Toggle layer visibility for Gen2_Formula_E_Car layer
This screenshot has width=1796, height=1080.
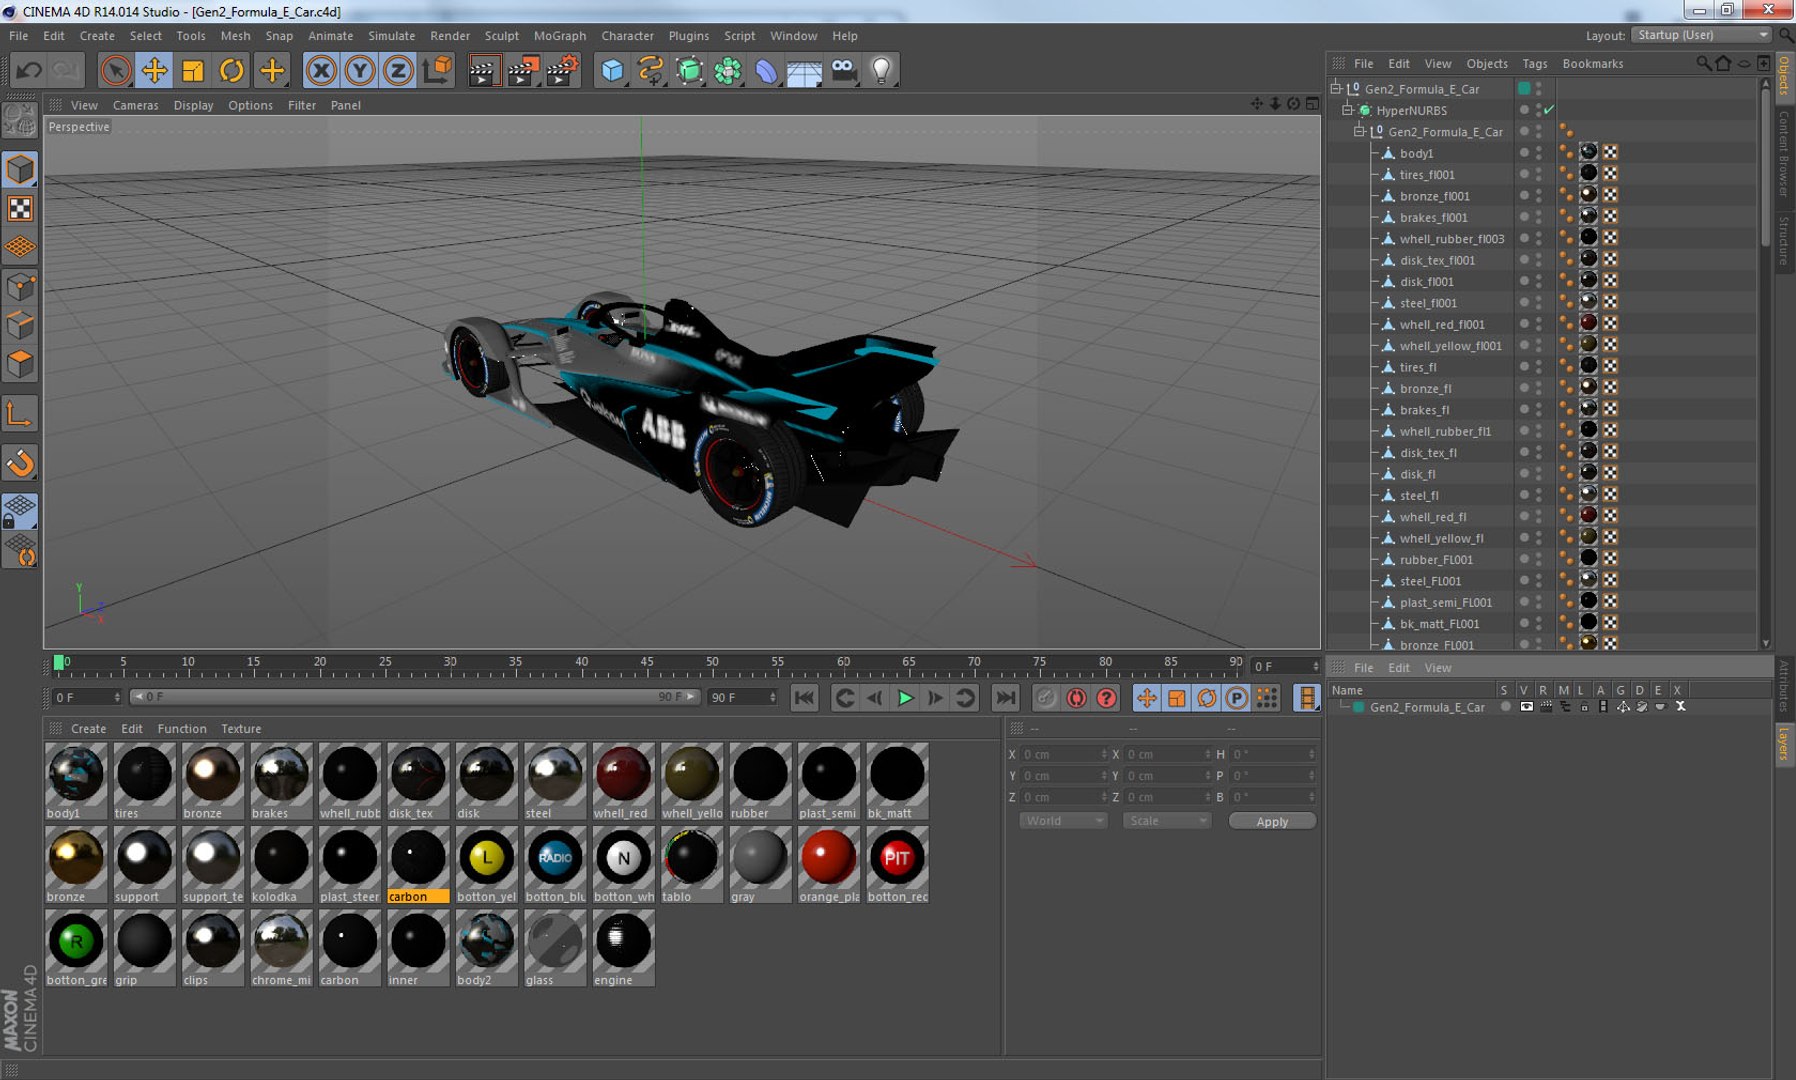click(x=1526, y=707)
